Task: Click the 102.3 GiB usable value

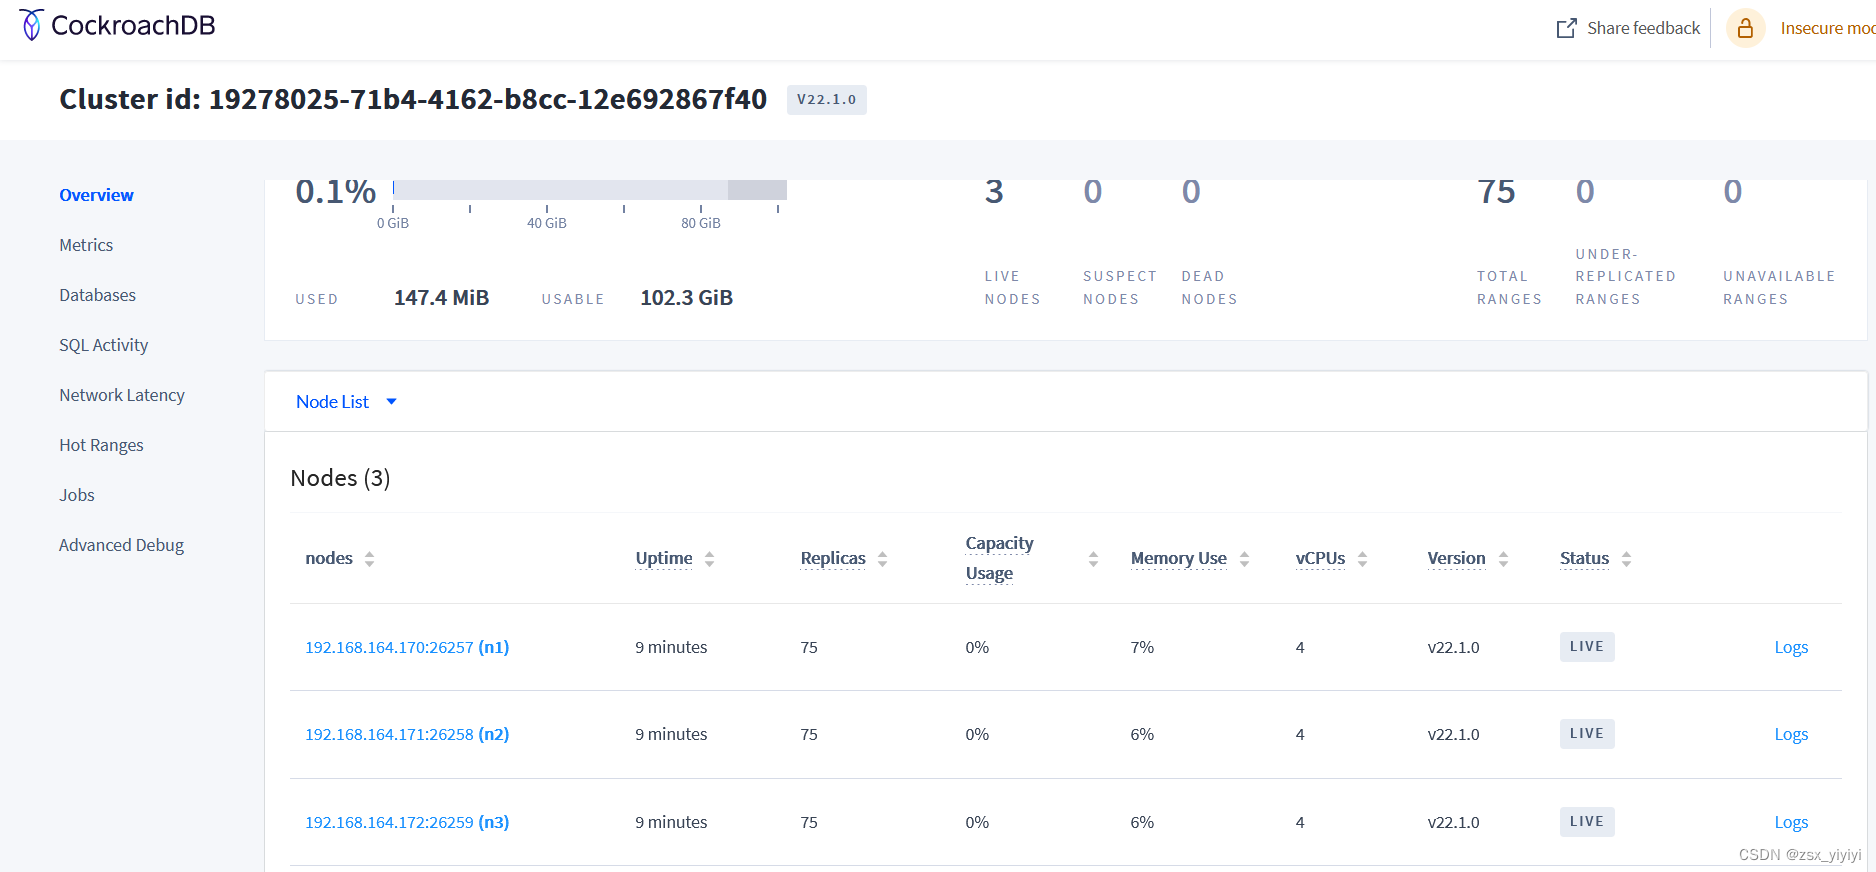Action: point(686,298)
